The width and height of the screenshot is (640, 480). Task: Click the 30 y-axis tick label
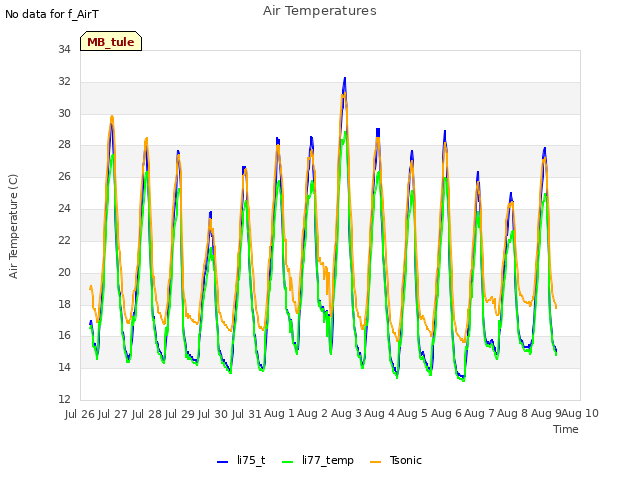64,113
